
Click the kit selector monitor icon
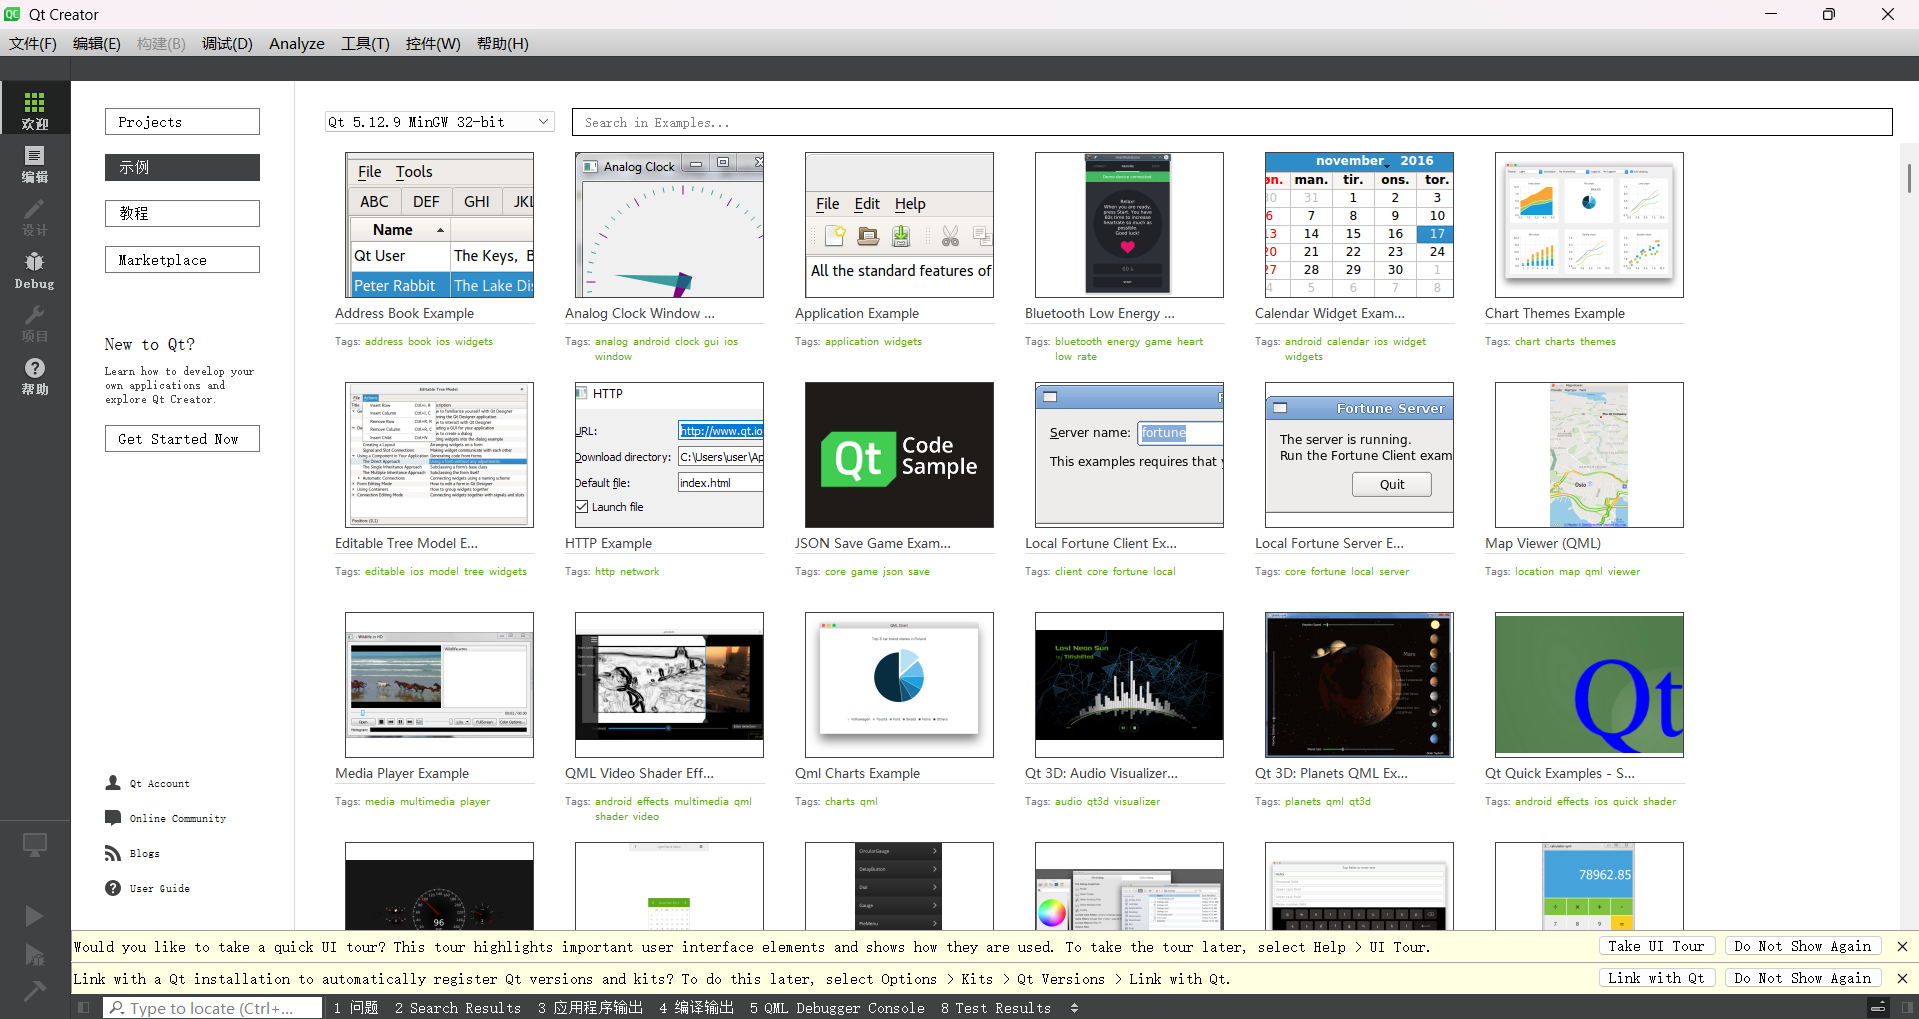(35, 845)
